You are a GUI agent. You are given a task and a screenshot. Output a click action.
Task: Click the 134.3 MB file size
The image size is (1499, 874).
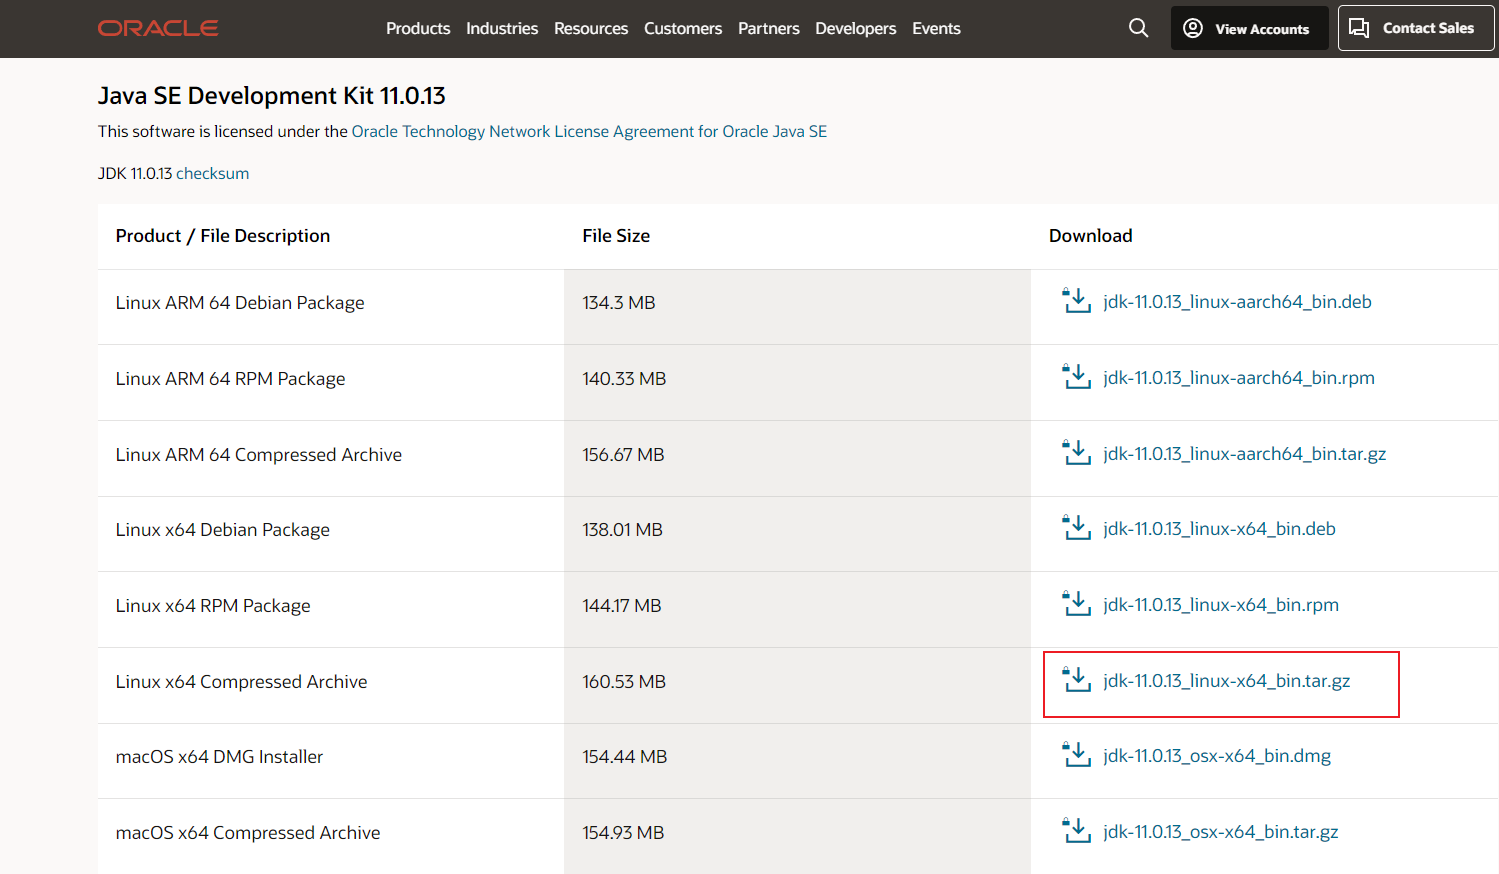(x=619, y=302)
